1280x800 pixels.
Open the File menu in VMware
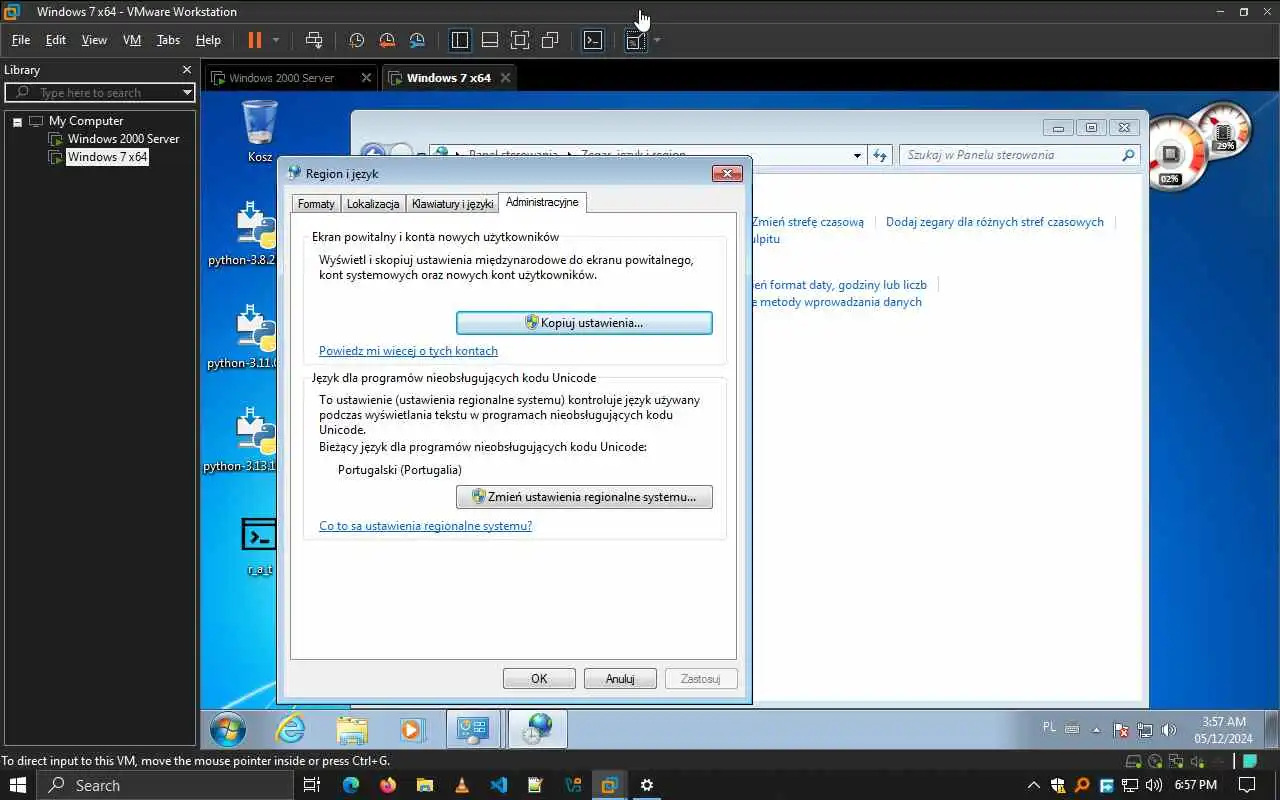click(x=21, y=40)
